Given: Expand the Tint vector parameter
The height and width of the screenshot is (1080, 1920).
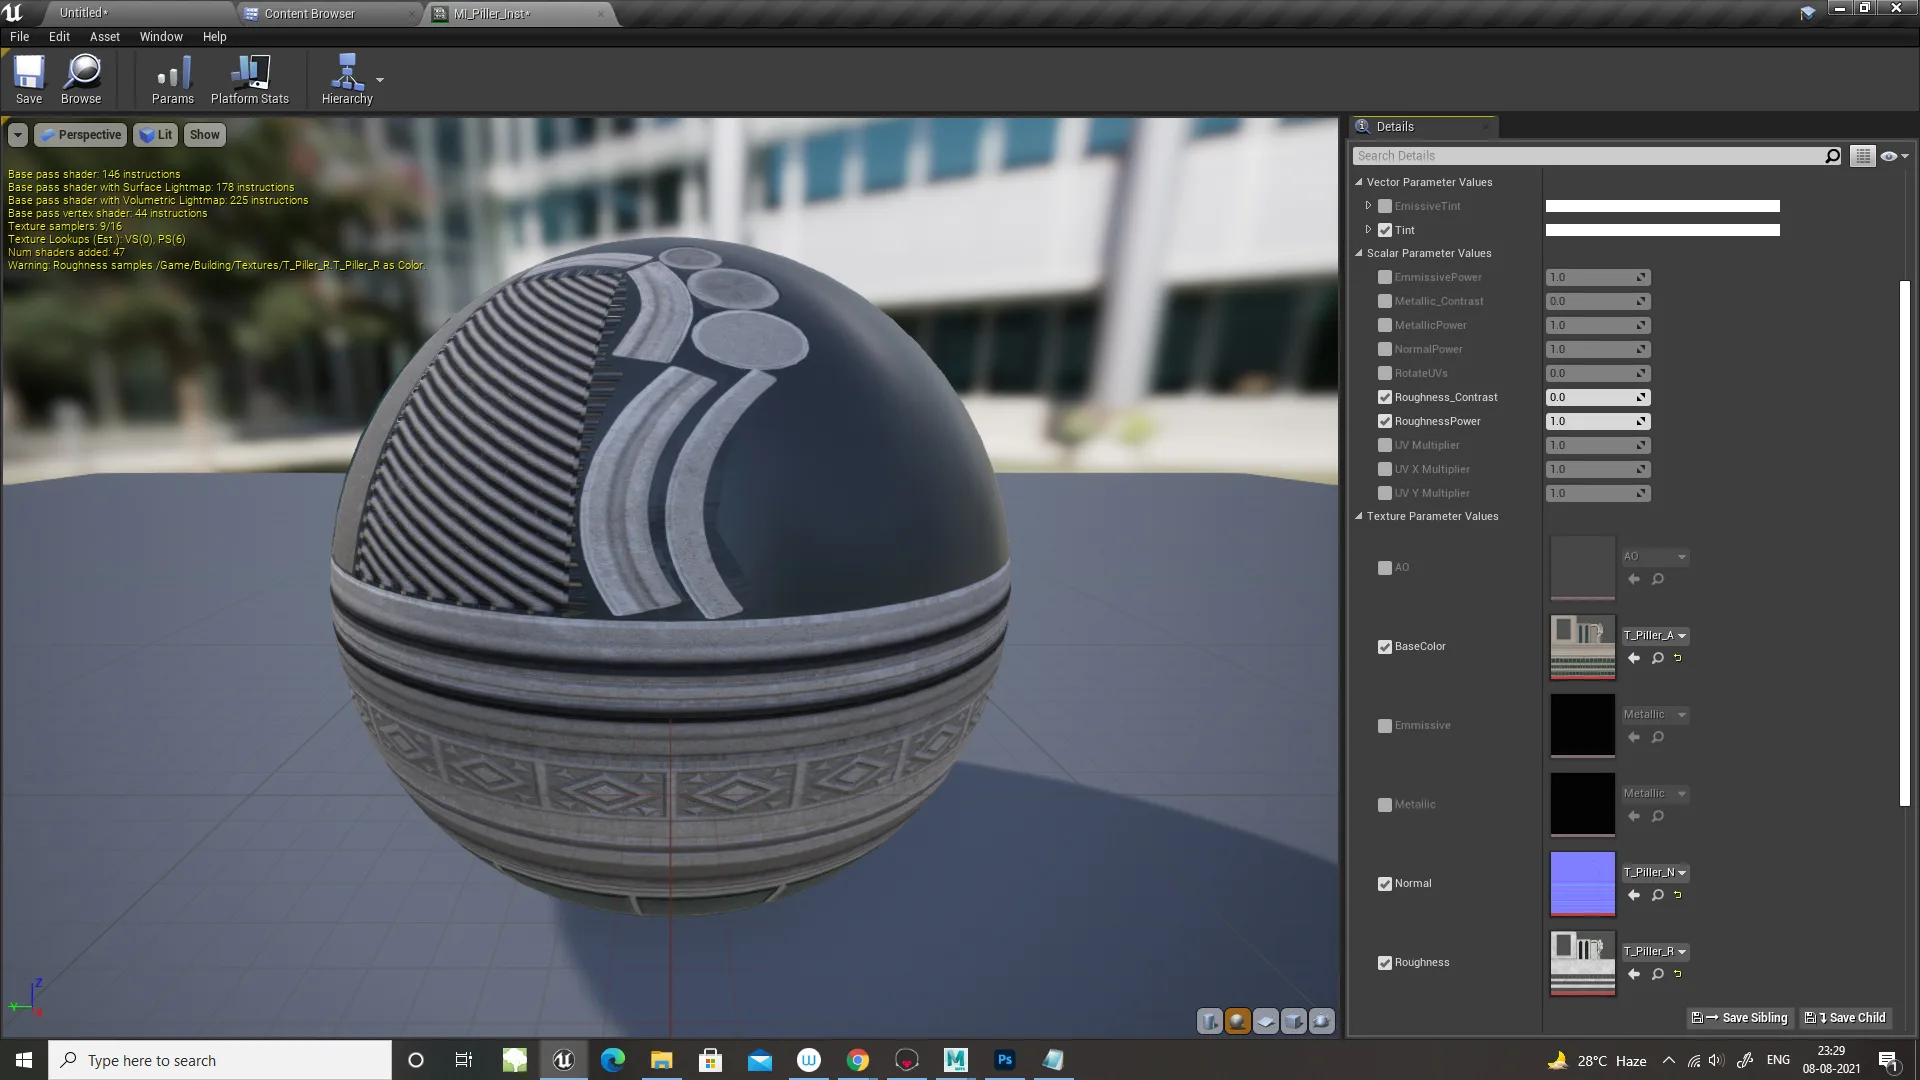Looking at the screenshot, I should [1368, 230].
